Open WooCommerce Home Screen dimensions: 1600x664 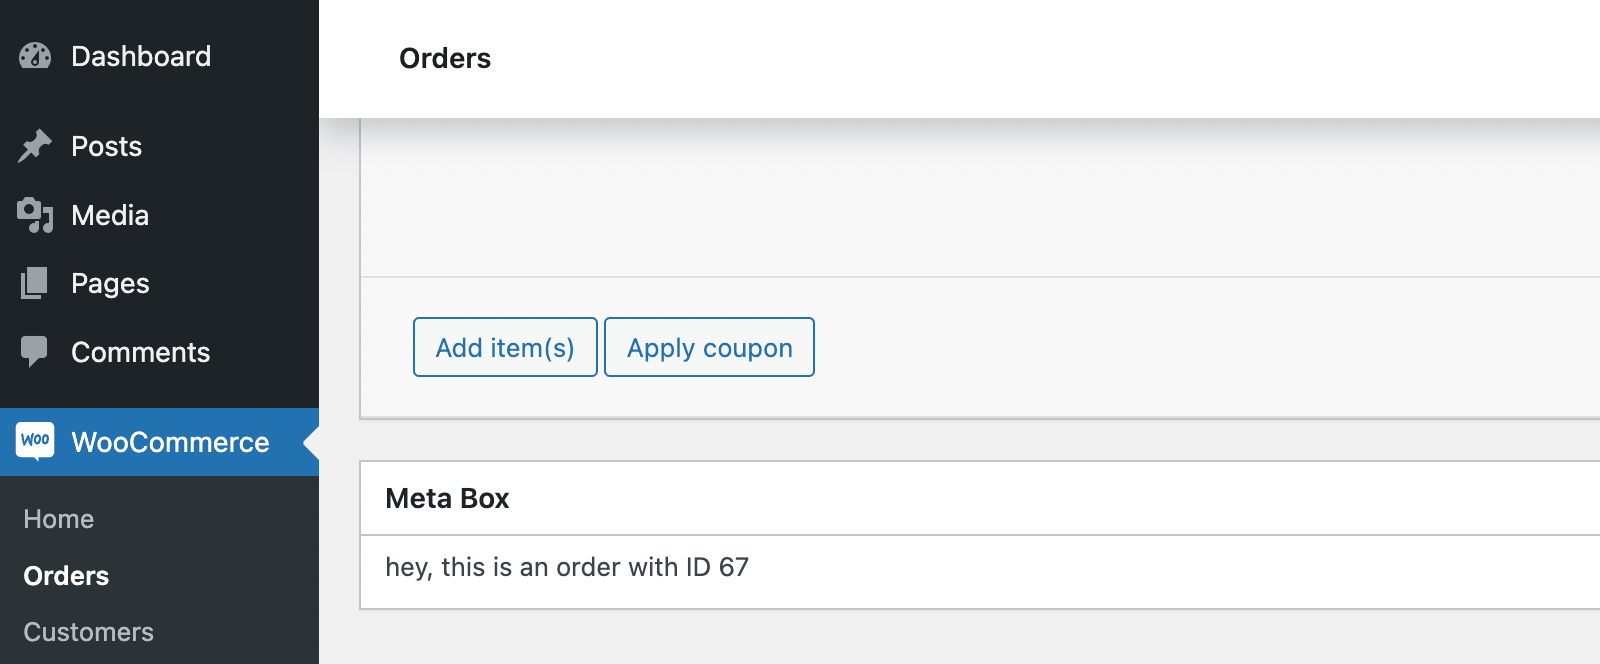pos(59,518)
